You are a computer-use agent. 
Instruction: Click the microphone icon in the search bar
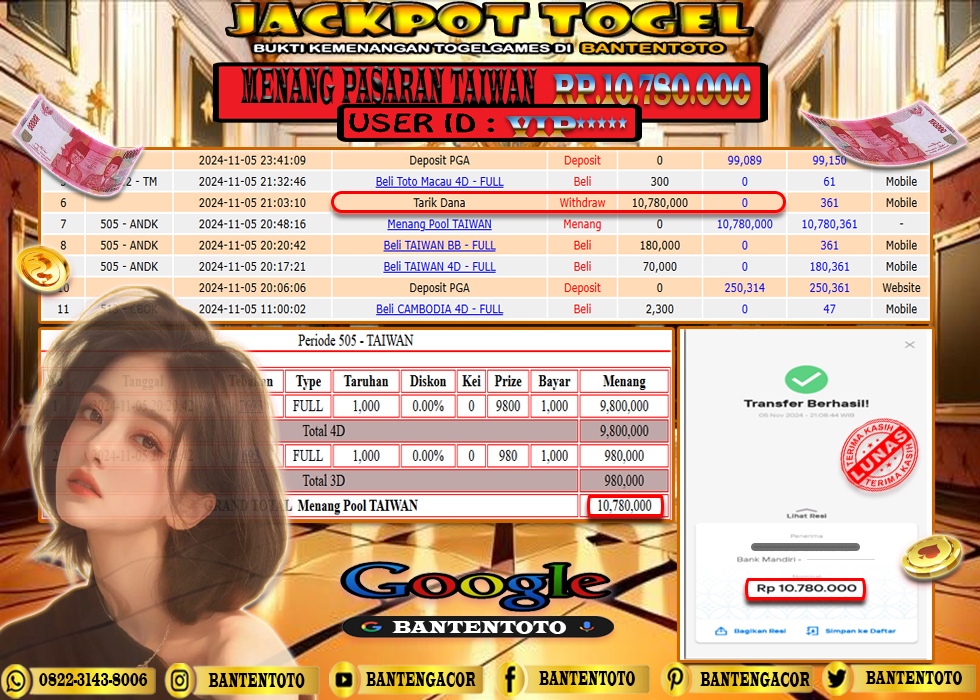[x=586, y=627]
